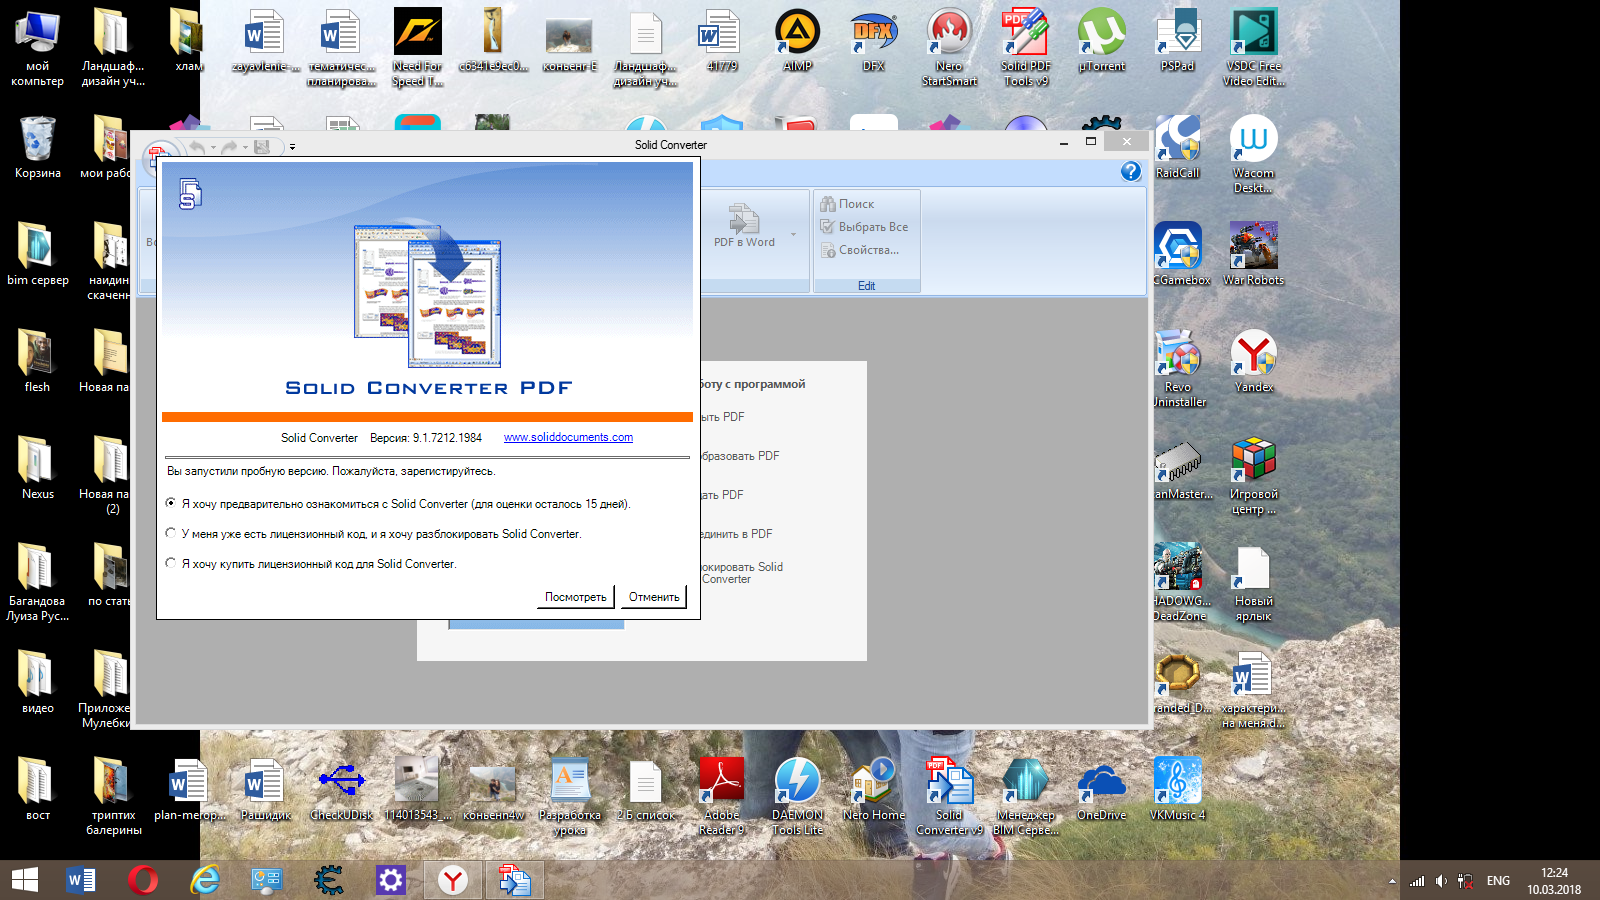Click the Посмотреть button

575,597
